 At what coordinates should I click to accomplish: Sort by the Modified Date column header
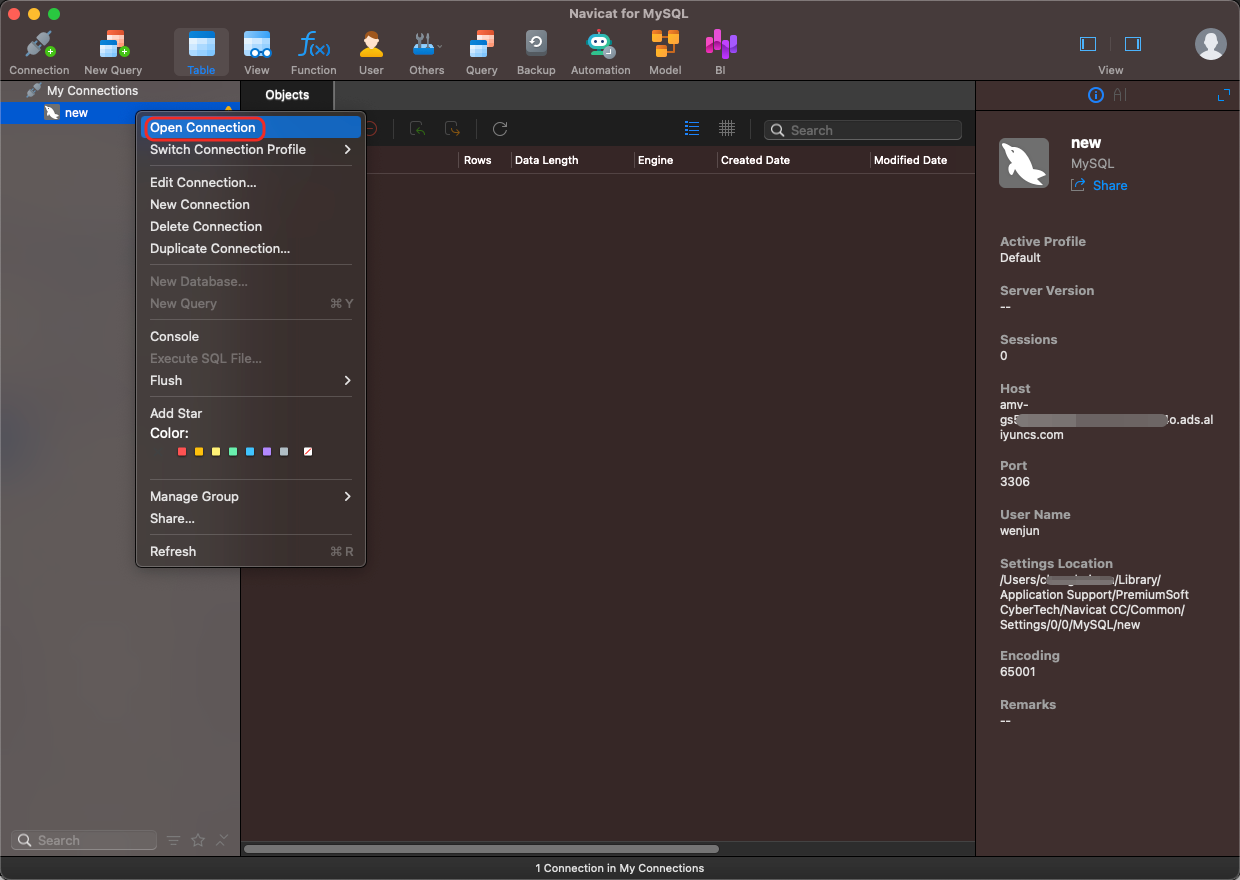(x=910, y=160)
